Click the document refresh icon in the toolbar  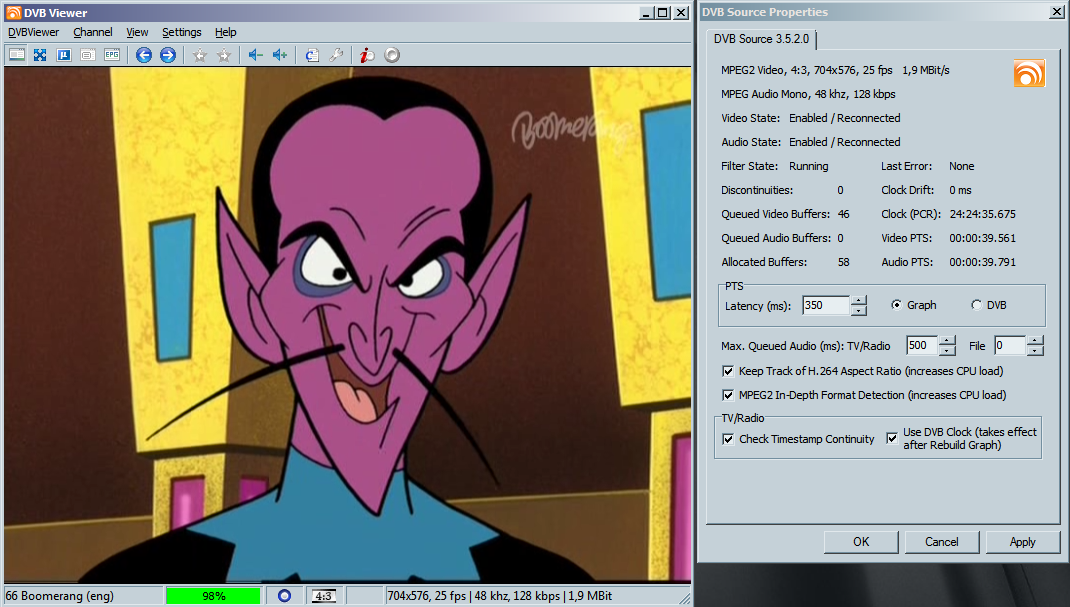tap(312, 55)
